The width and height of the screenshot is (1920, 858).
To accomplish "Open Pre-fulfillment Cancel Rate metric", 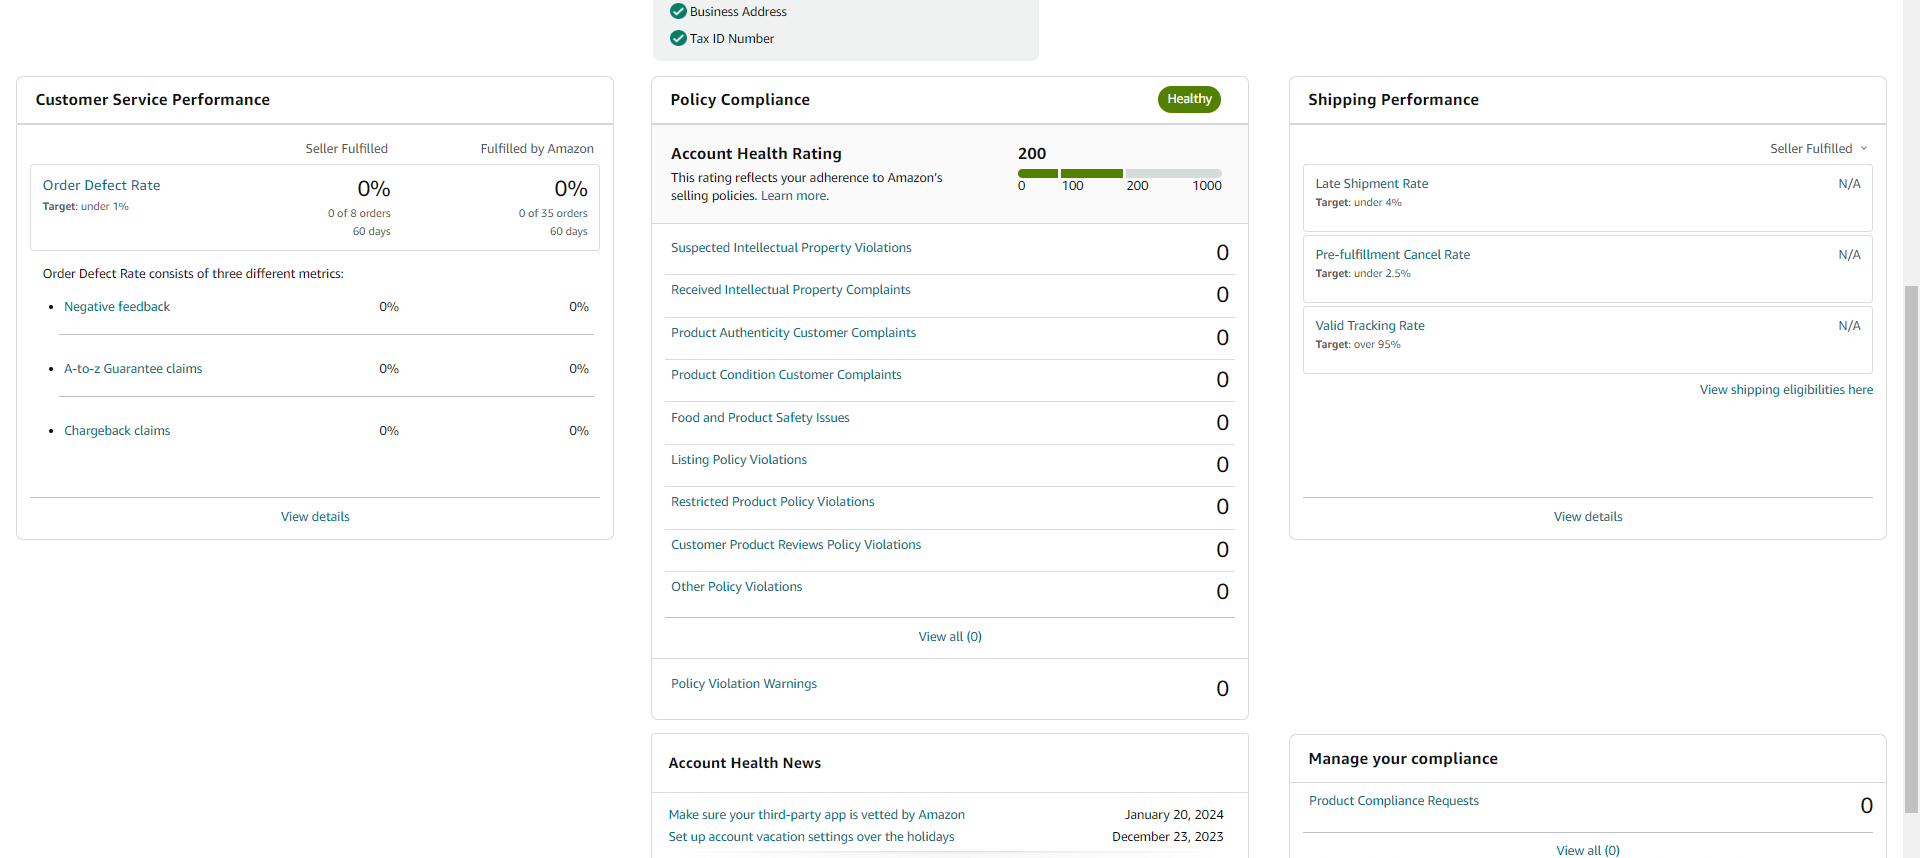I will 1393,255.
